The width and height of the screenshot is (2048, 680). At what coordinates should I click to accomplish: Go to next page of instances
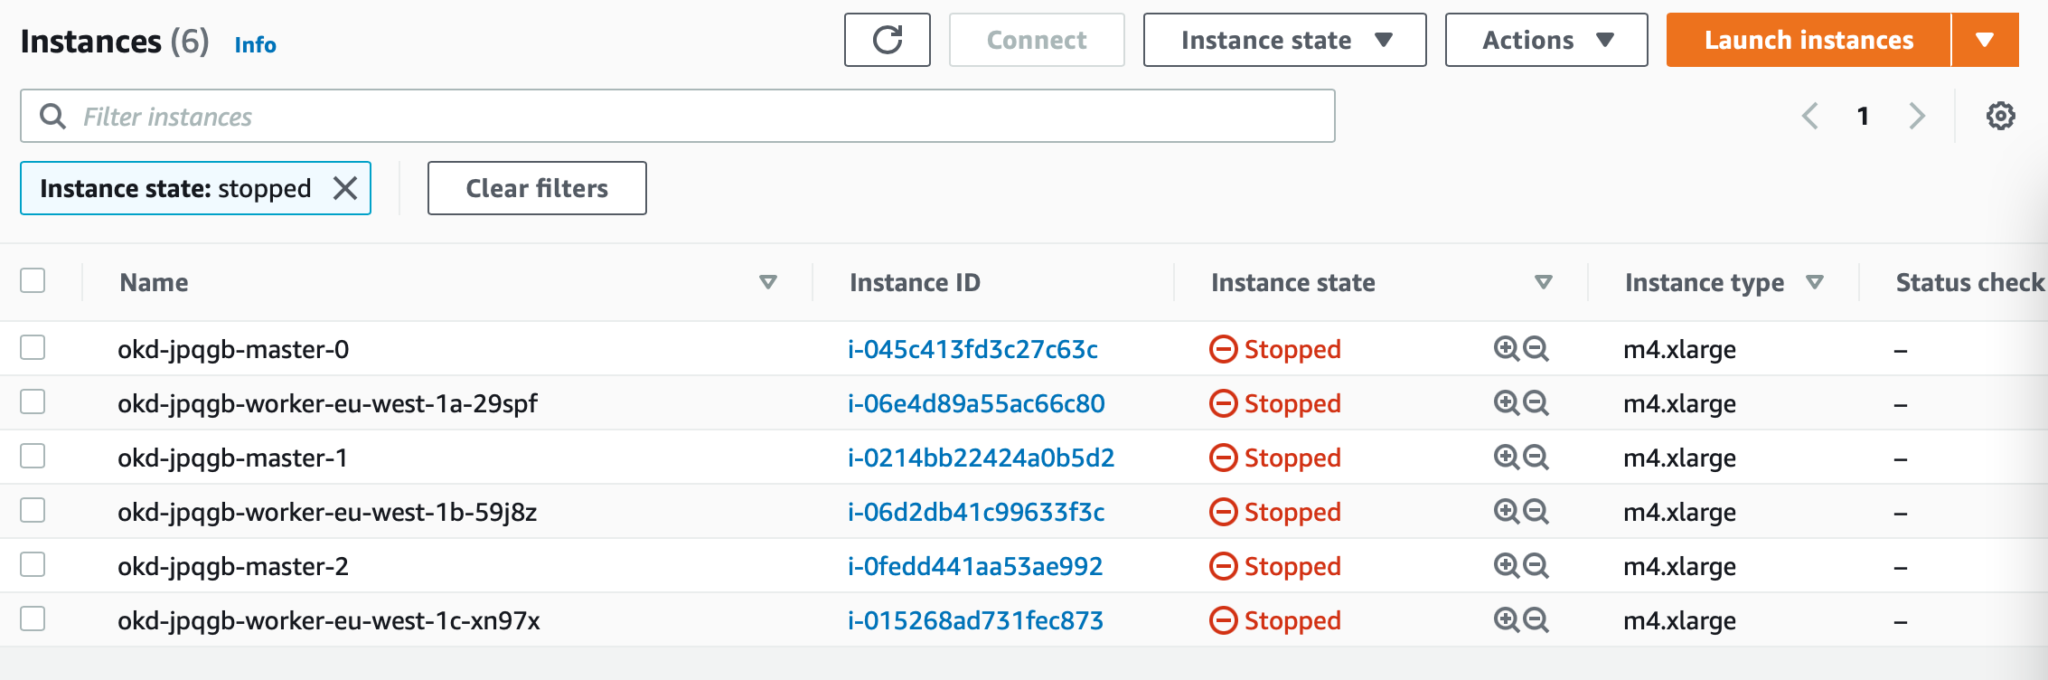click(x=1916, y=116)
